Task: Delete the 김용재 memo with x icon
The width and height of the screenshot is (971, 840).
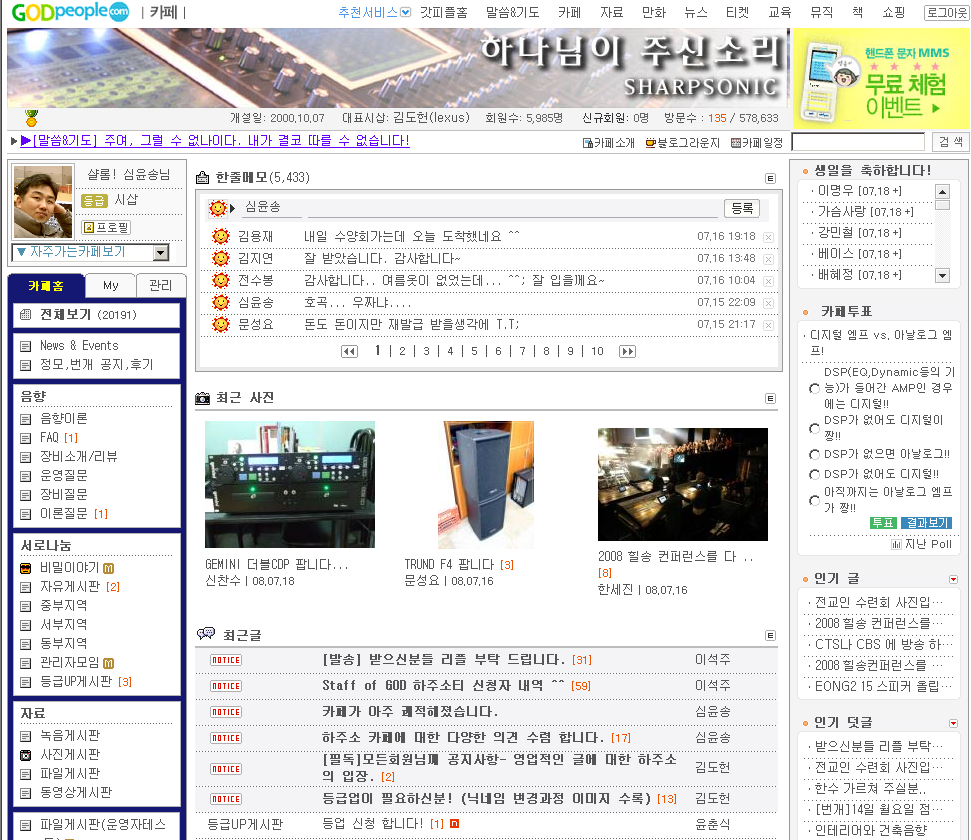Action: (768, 237)
